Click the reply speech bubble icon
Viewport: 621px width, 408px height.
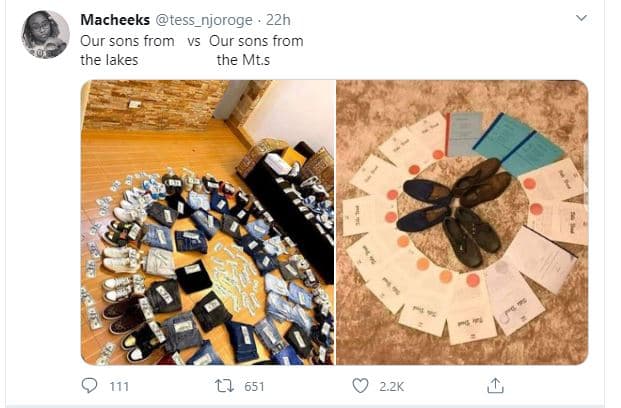pos(89,386)
